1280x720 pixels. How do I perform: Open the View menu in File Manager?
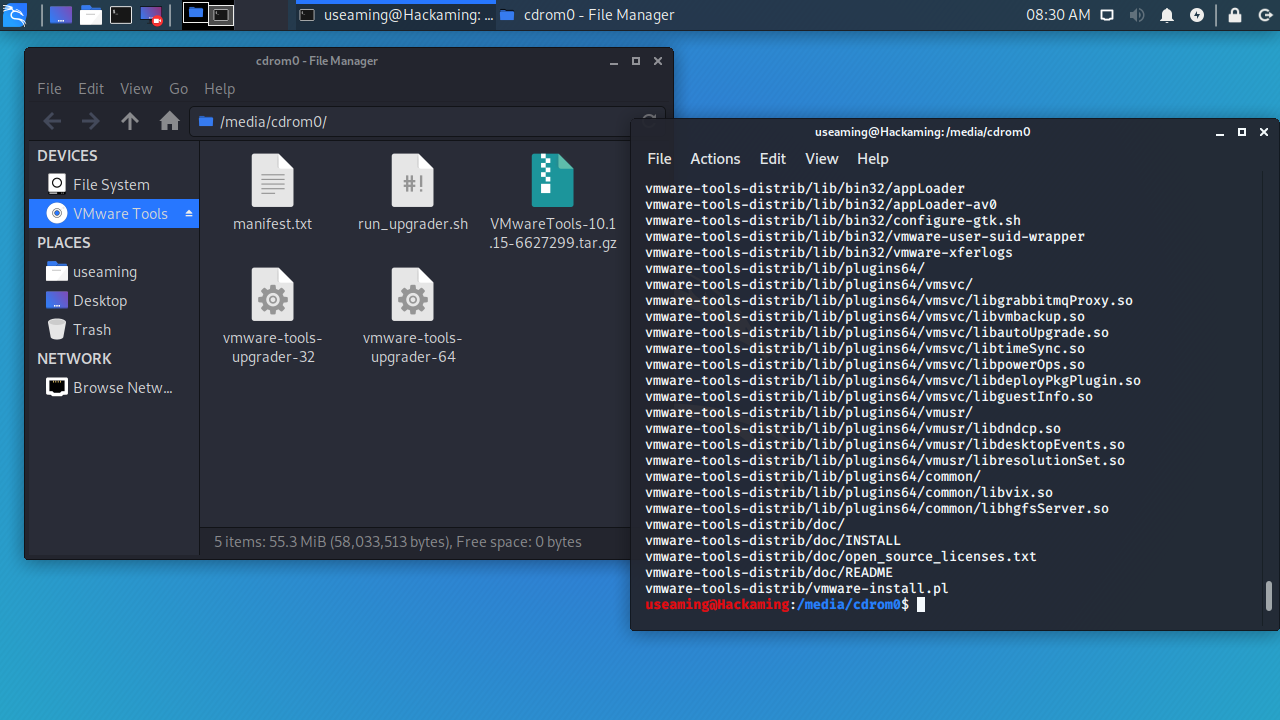click(x=136, y=88)
